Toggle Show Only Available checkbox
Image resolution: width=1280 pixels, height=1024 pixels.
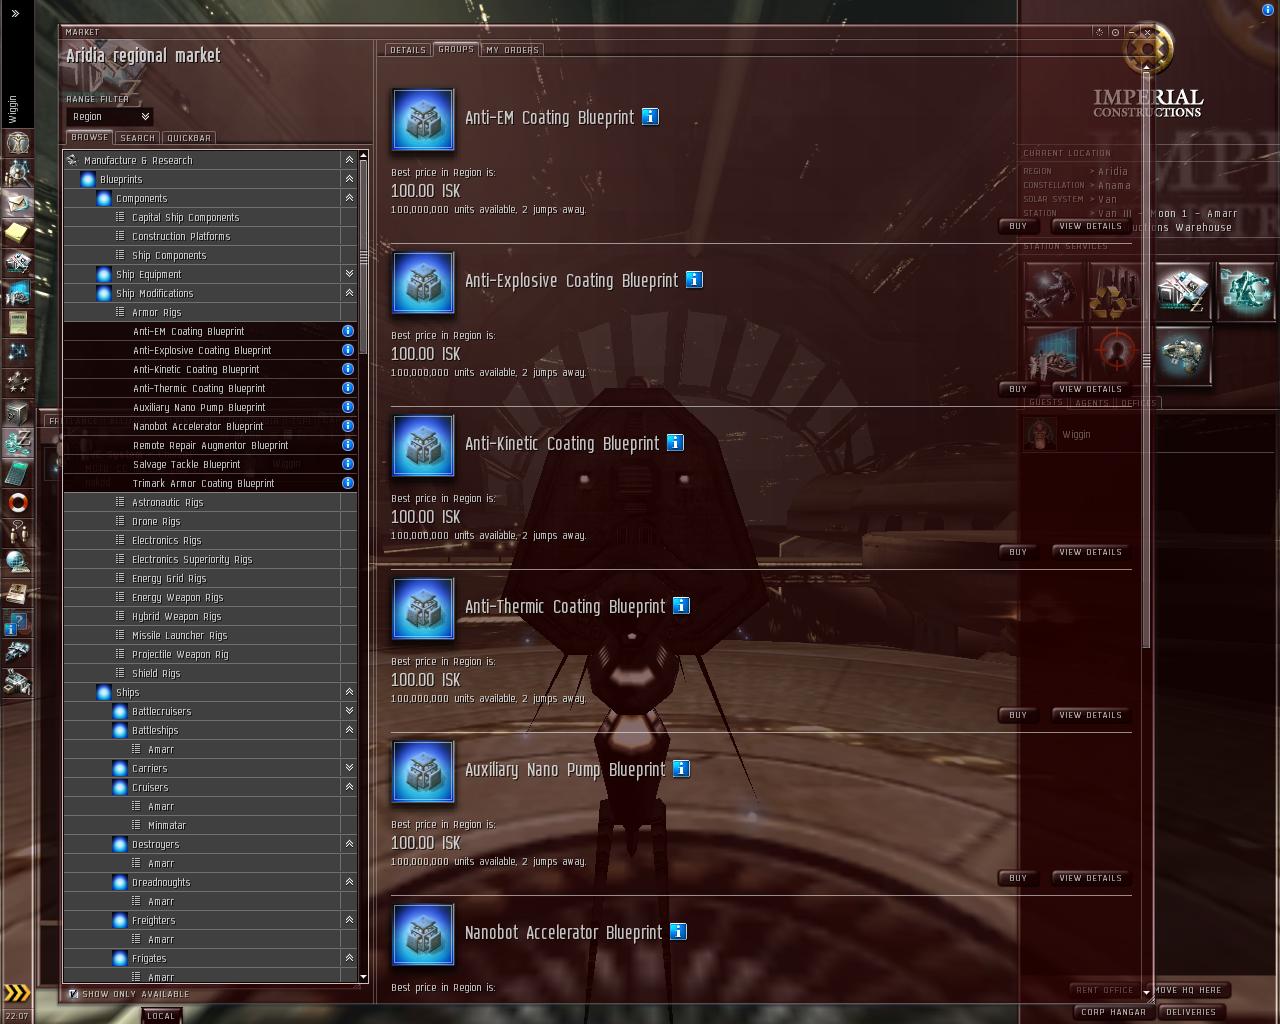click(x=73, y=994)
